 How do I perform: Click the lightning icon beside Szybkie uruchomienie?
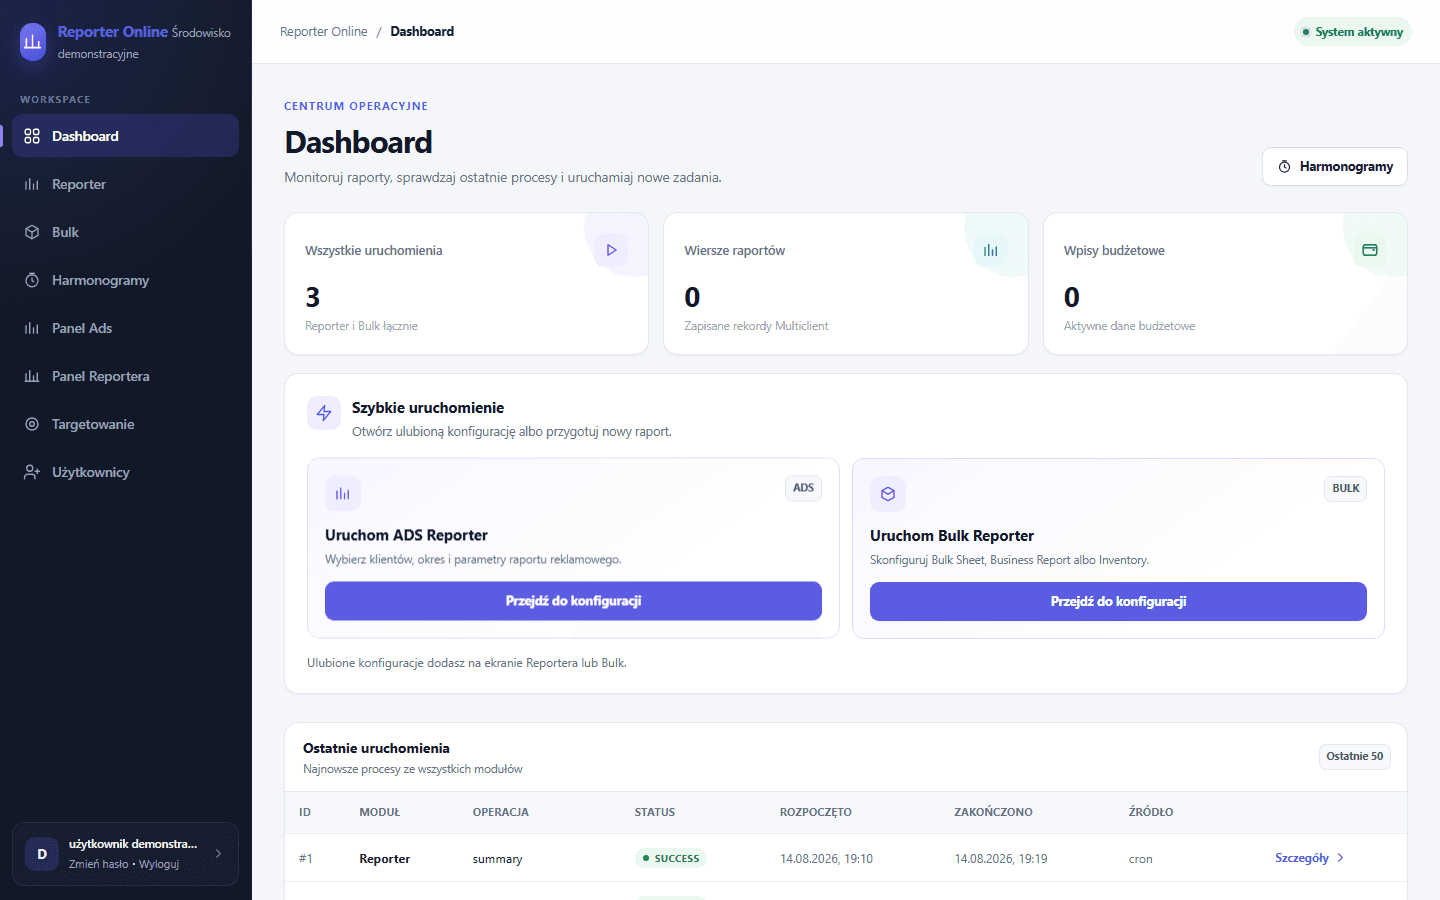pos(324,413)
